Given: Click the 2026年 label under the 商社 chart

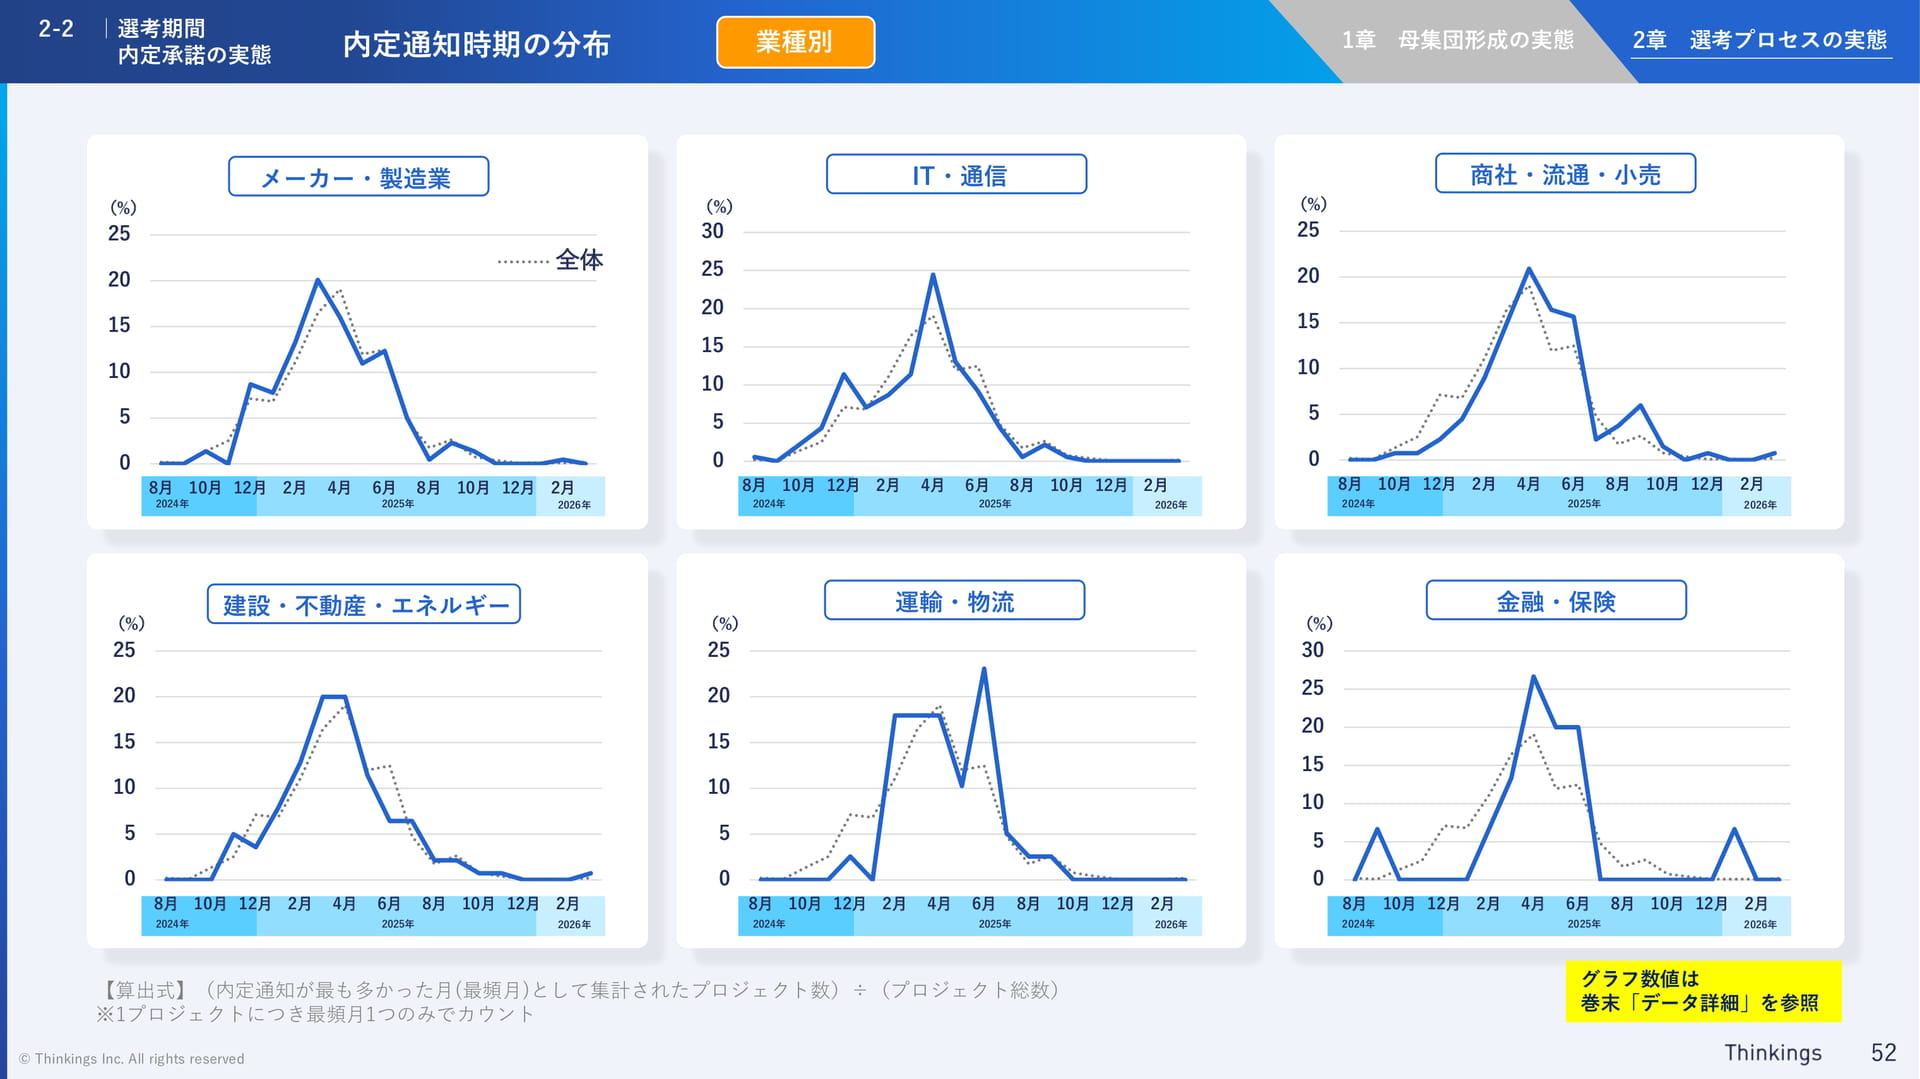Looking at the screenshot, I should coord(1760,505).
